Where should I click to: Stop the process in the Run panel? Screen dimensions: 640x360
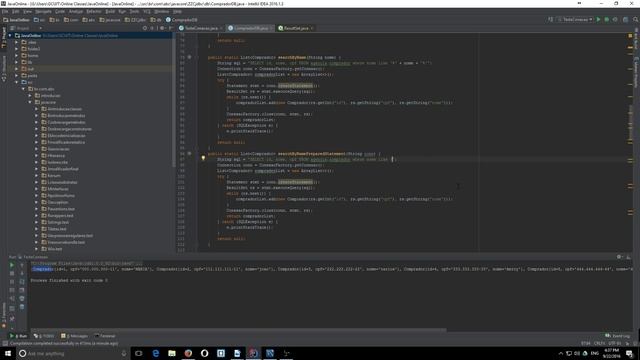coord(12,273)
